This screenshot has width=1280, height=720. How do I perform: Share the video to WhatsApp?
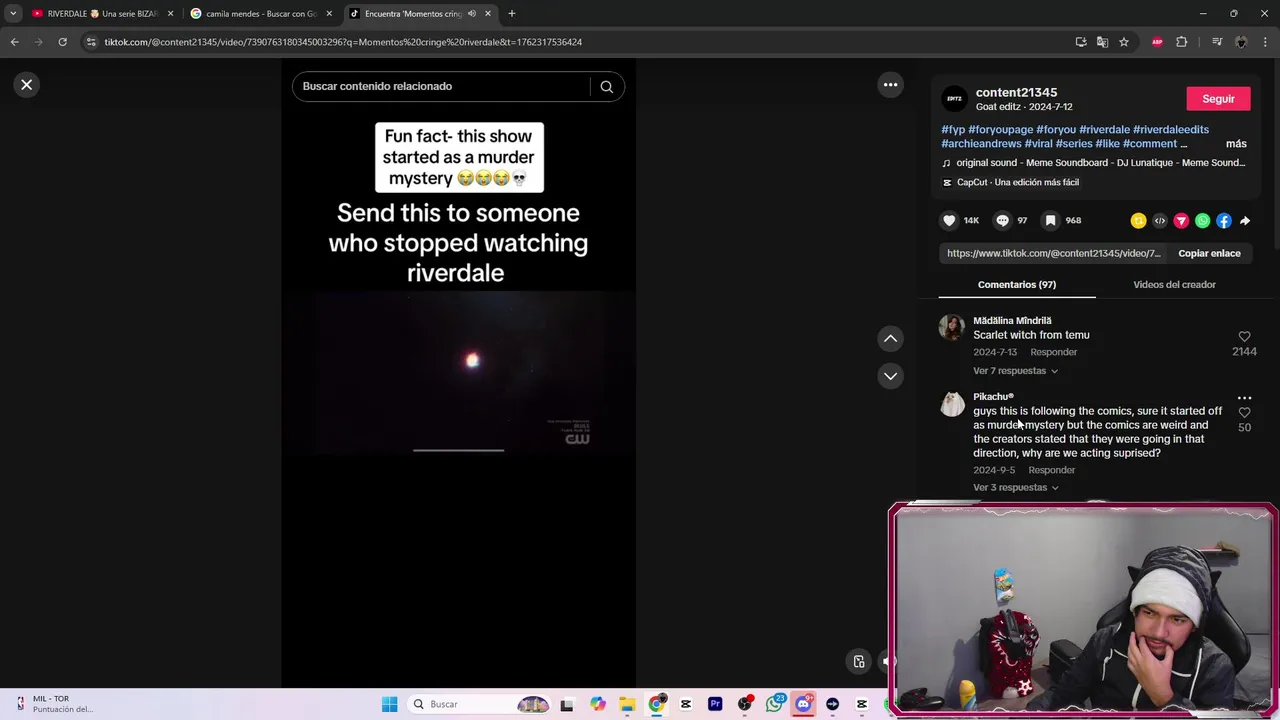1202,221
